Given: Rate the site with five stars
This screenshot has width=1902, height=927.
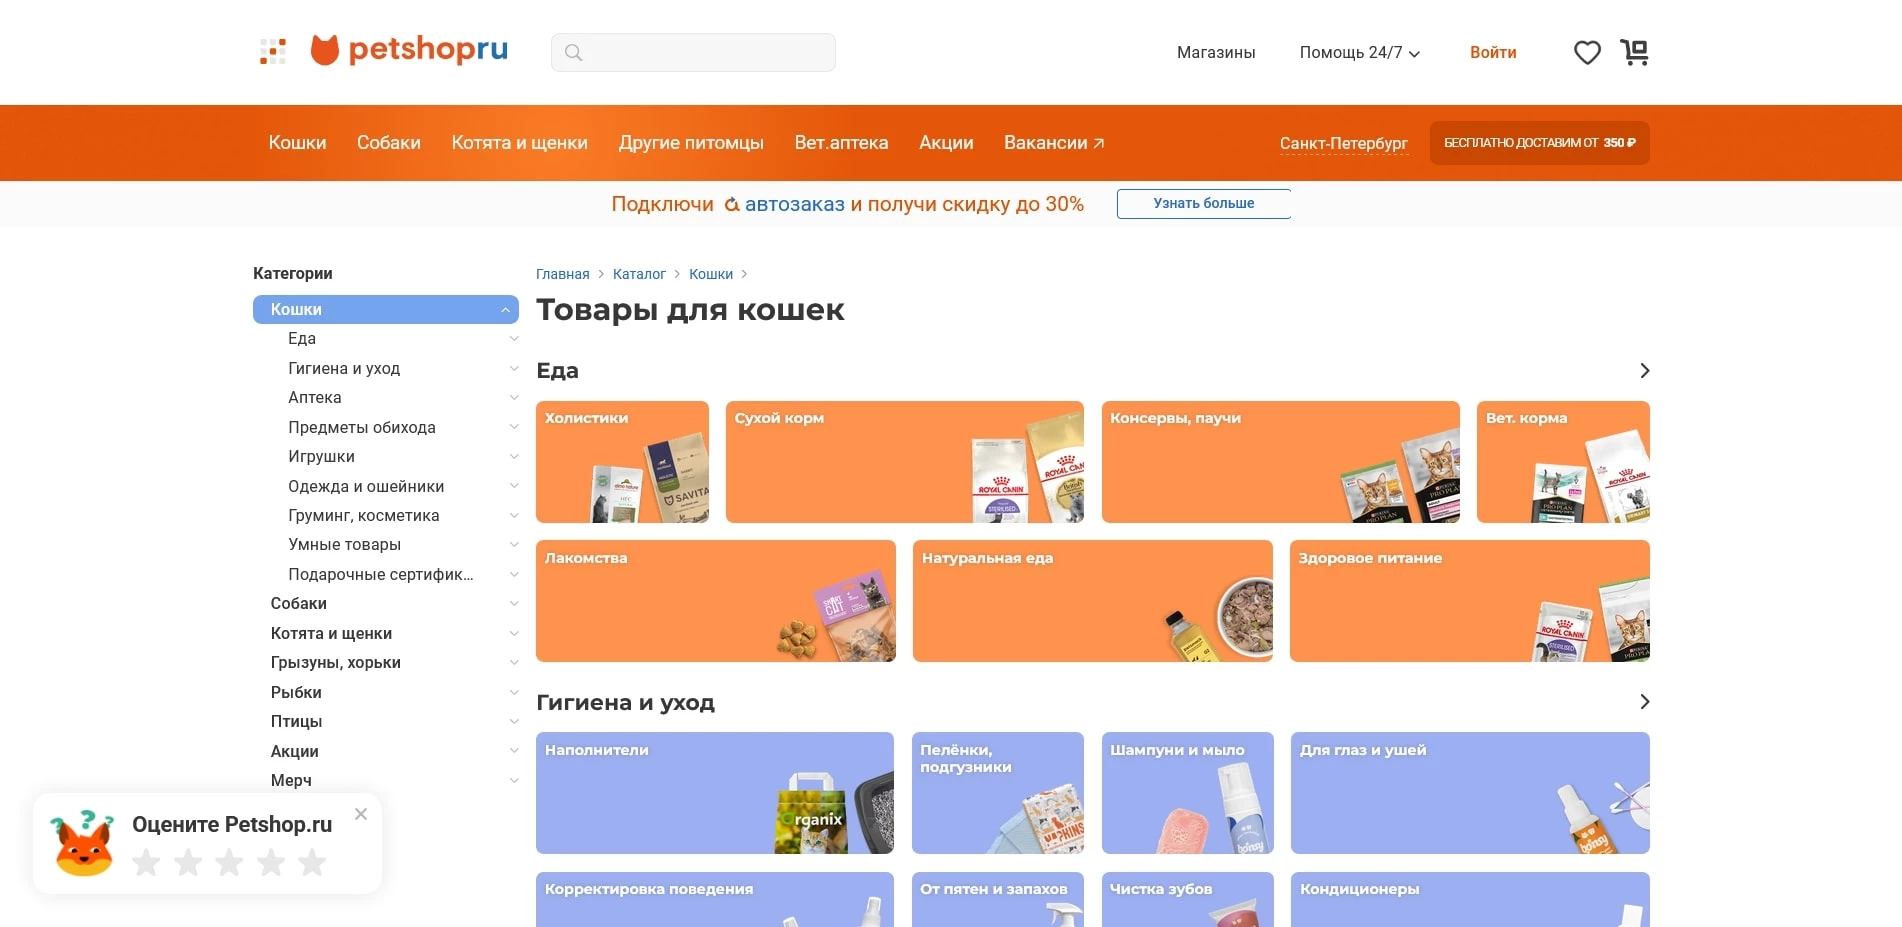Looking at the screenshot, I should coord(312,862).
